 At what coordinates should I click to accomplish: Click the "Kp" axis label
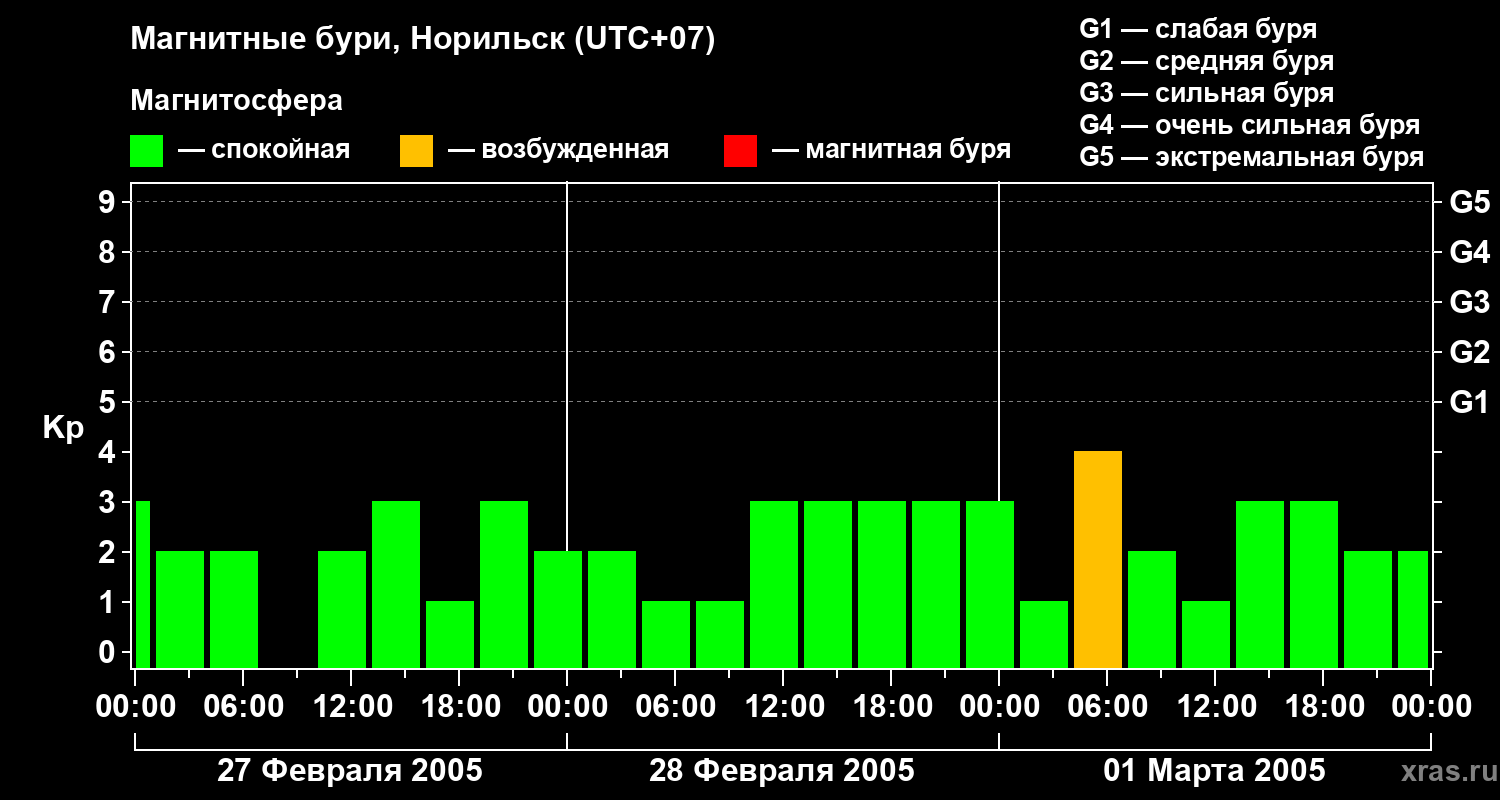(63, 428)
